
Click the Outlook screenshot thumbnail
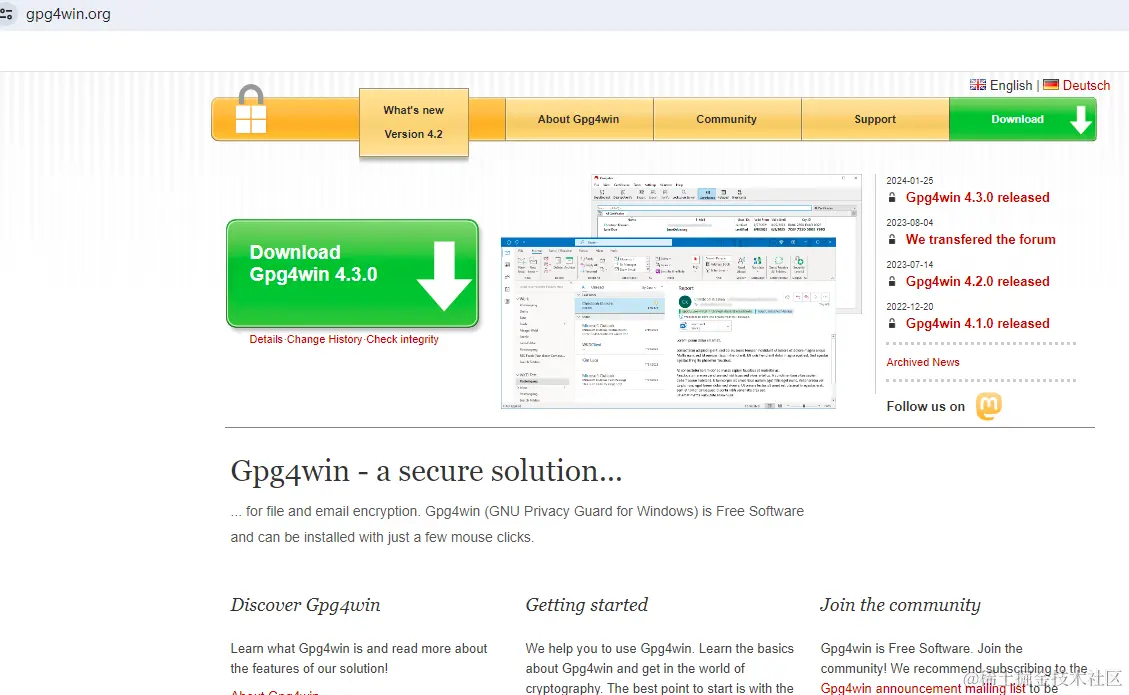(668, 323)
